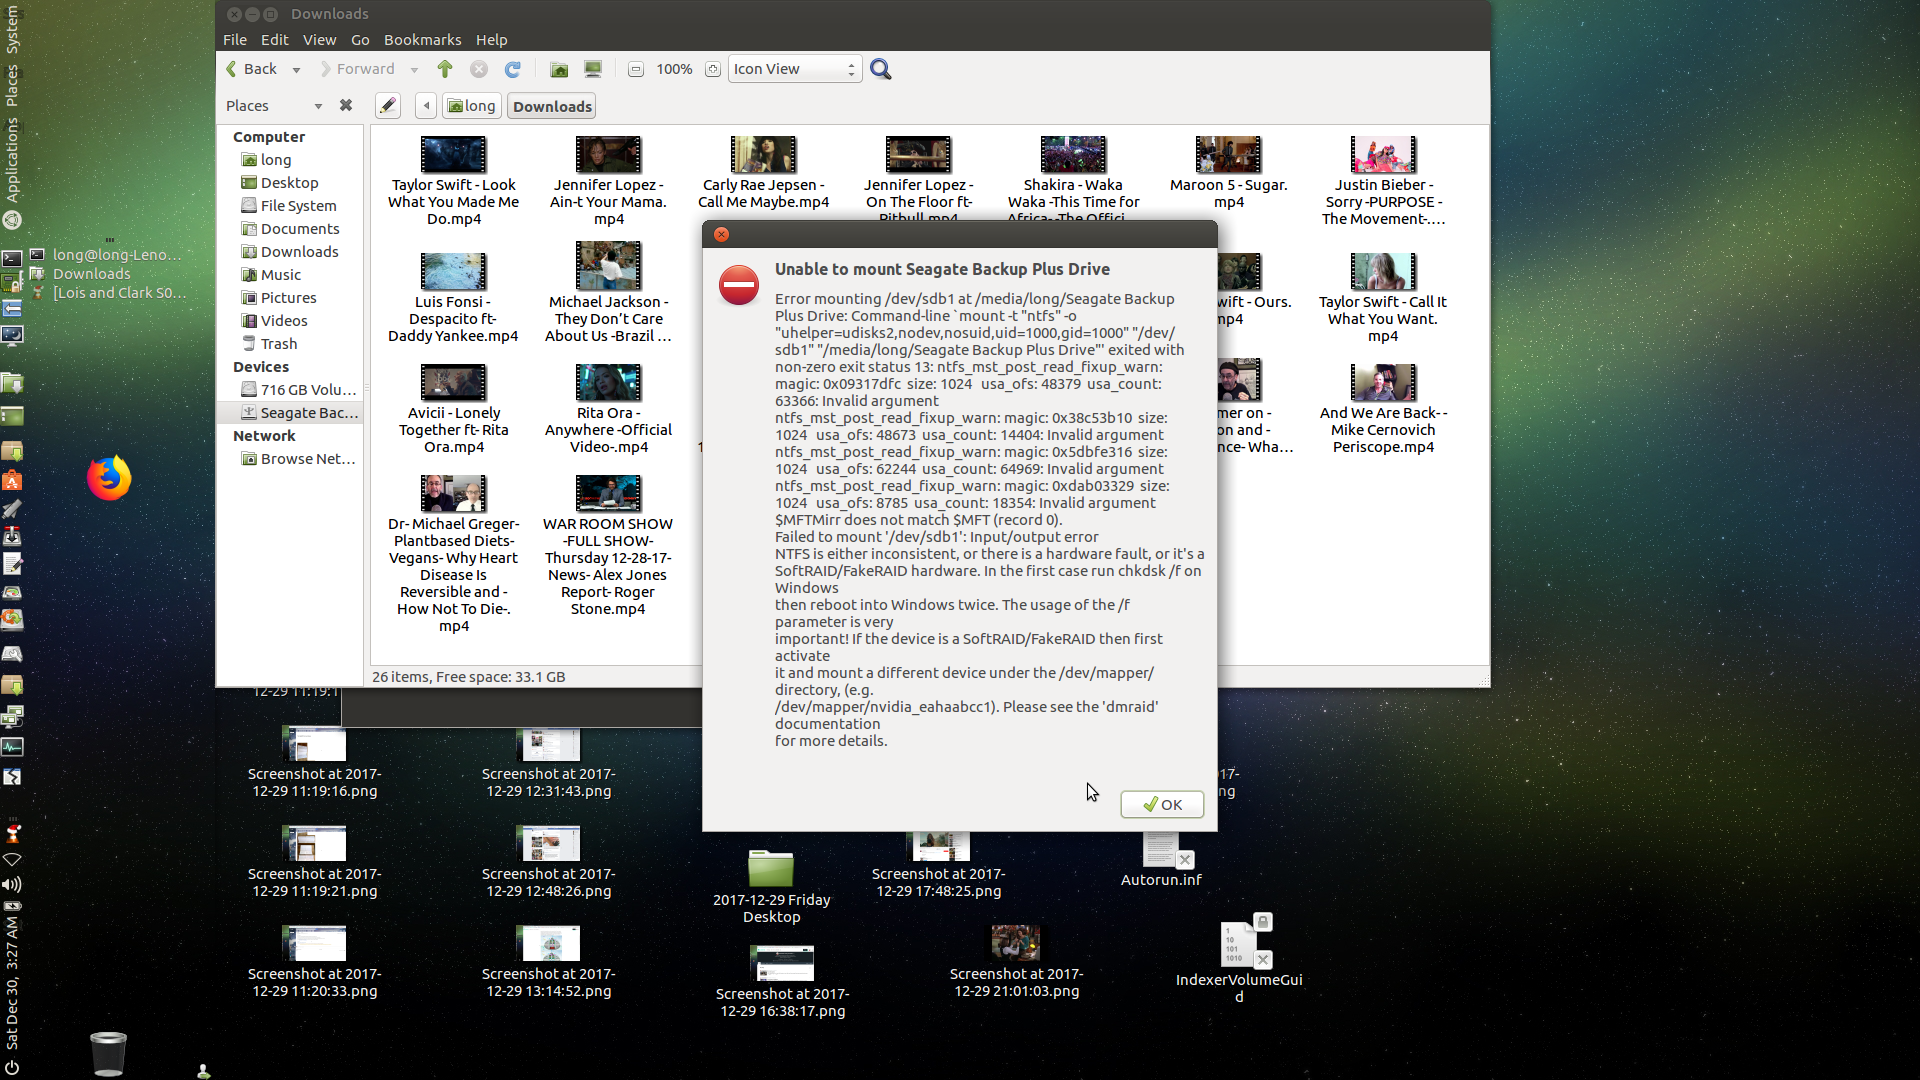Click OK to dismiss mount error dialog
The height and width of the screenshot is (1080, 1920).
[x=1163, y=804]
